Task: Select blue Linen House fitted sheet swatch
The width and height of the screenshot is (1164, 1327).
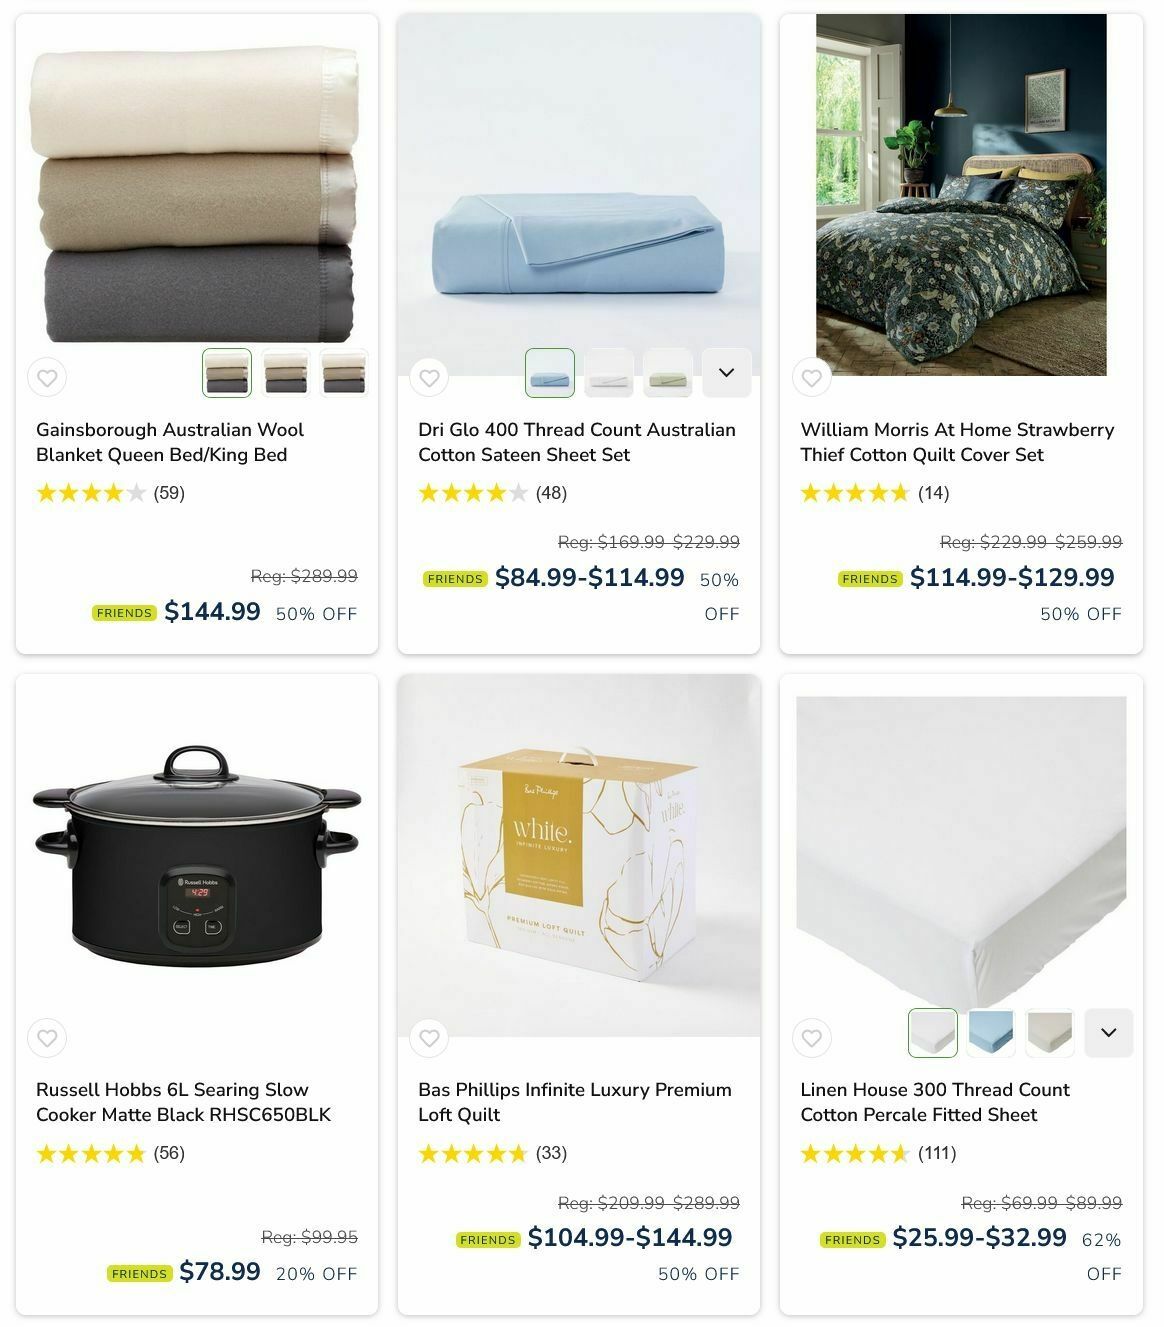Action: click(991, 1033)
